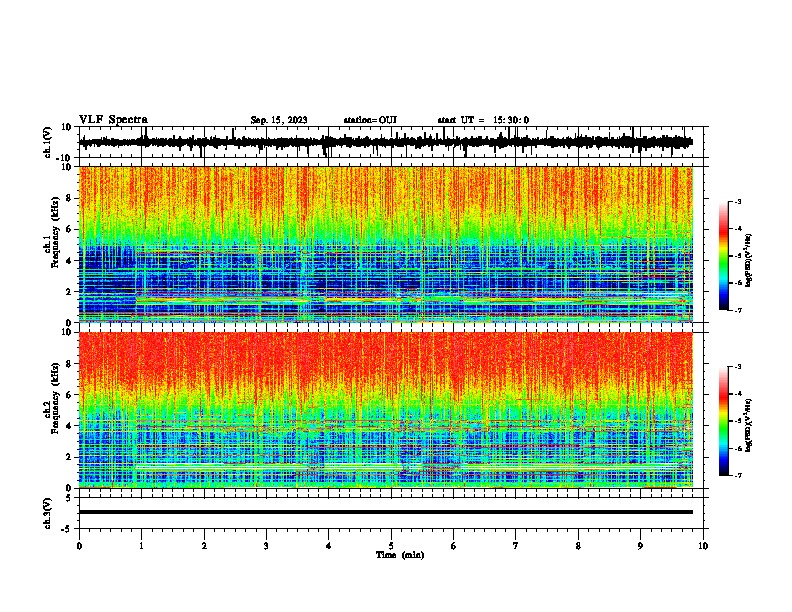Click the flat black ch.3 voltage trace
This screenshot has height=612, width=792.
click(x=386, y=512)
